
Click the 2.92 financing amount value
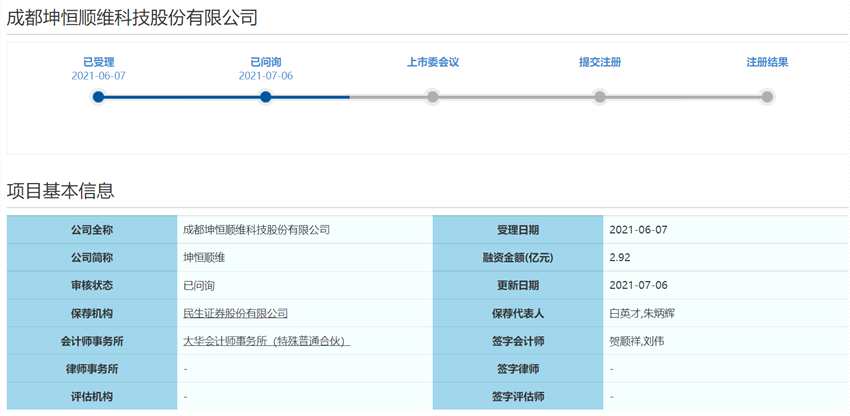tap(620, 258)
